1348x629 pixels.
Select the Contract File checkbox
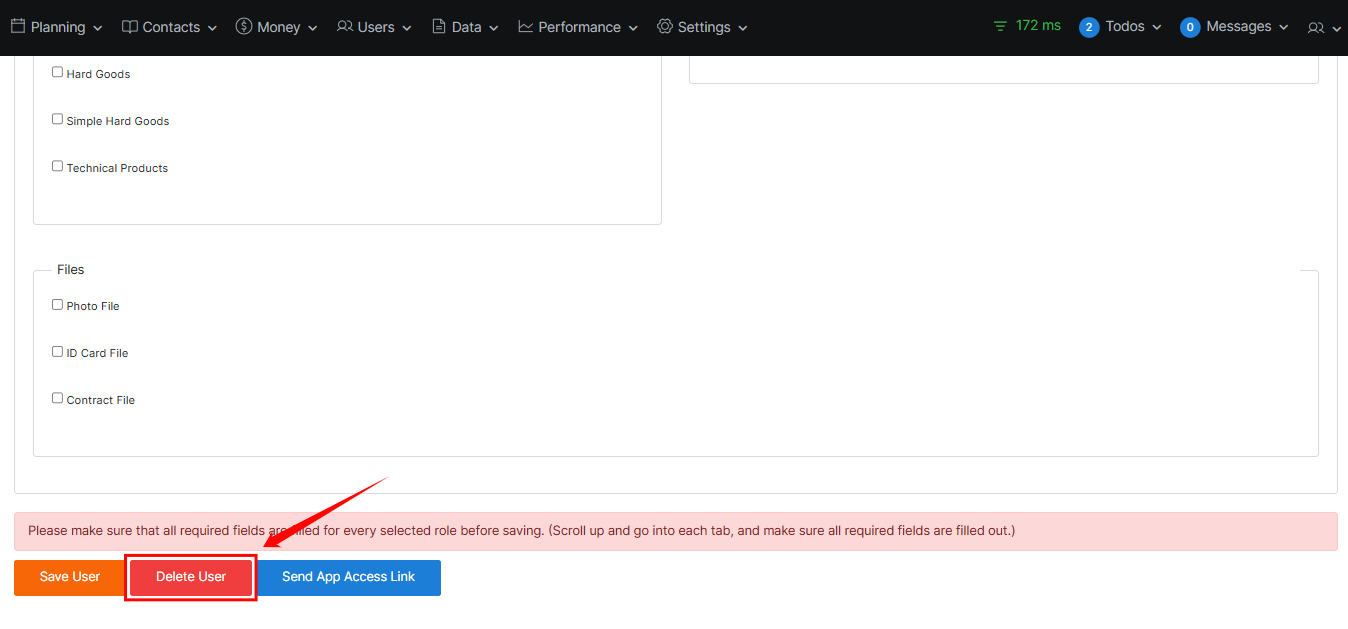58,398
